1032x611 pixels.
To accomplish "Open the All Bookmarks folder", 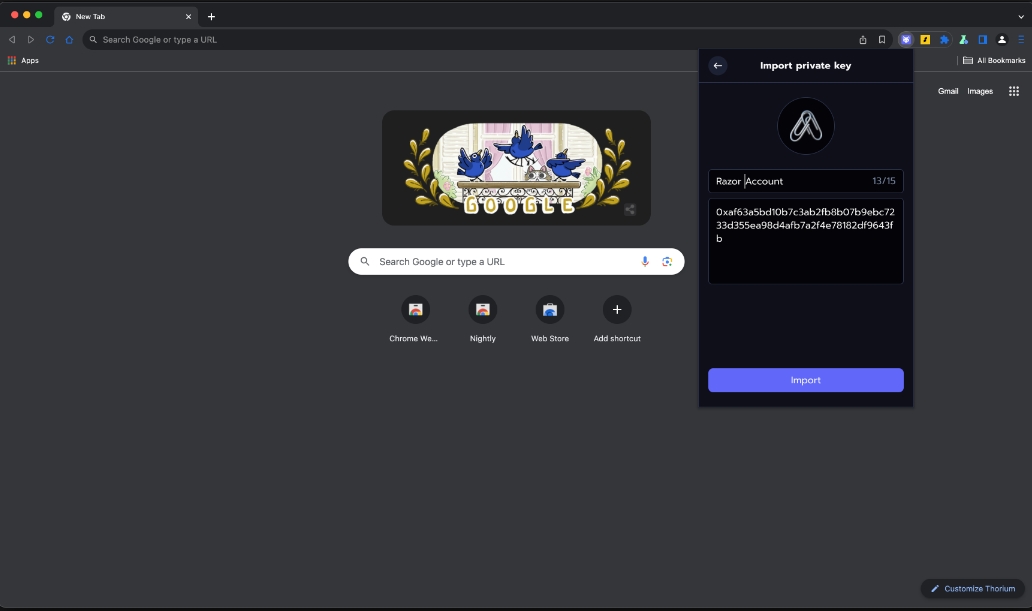I will (994, 61).
